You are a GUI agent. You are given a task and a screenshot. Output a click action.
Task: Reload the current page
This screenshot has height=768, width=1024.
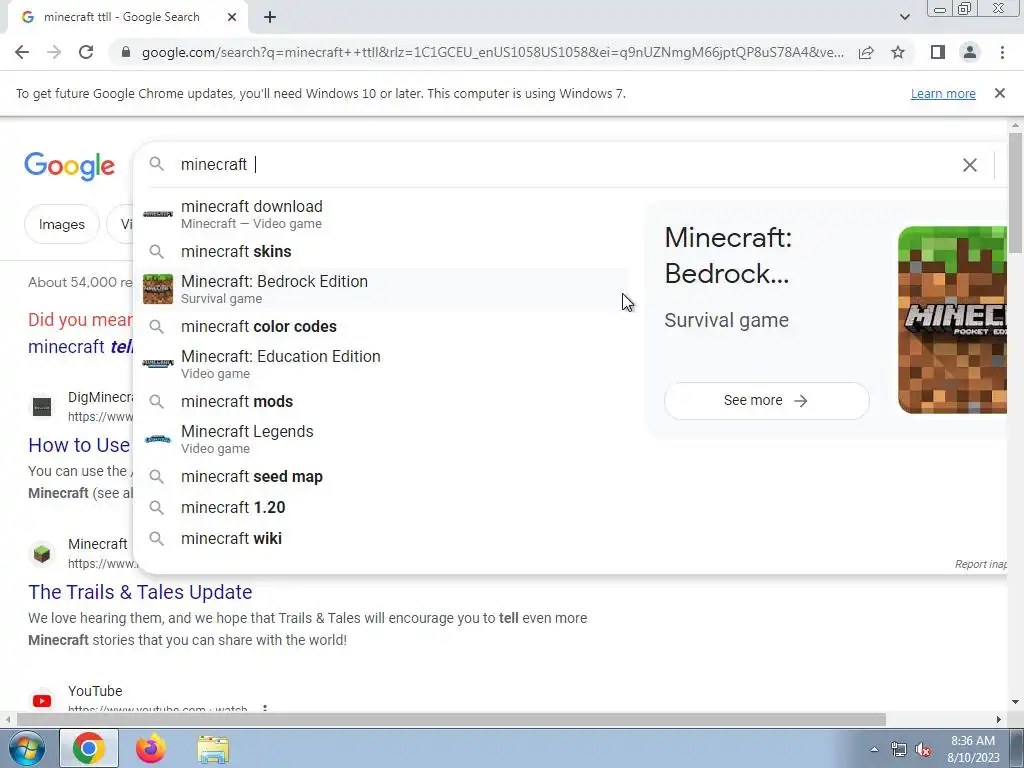pyautogui.click(x=86, y=52)
